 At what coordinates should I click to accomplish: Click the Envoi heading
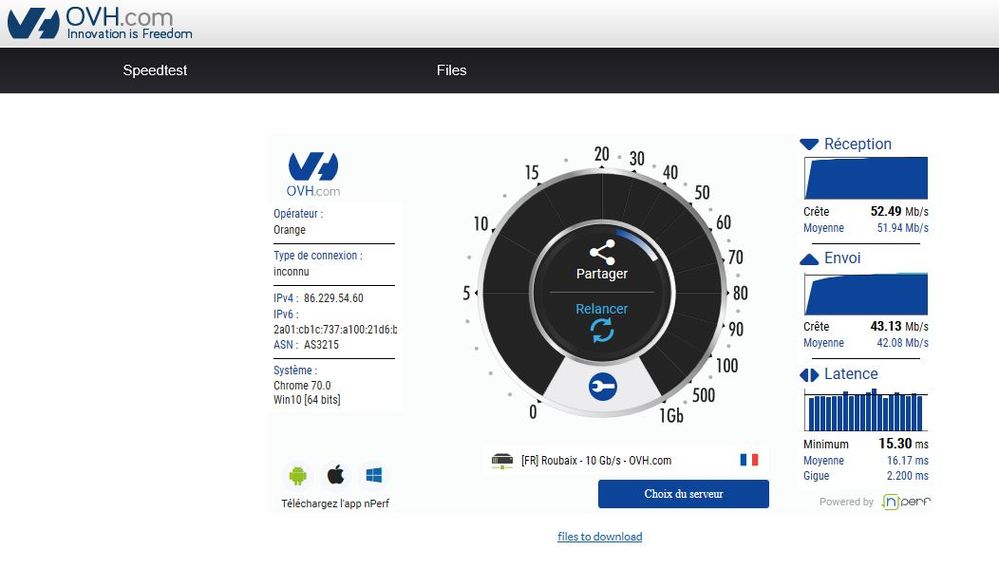tap(842, 258)
